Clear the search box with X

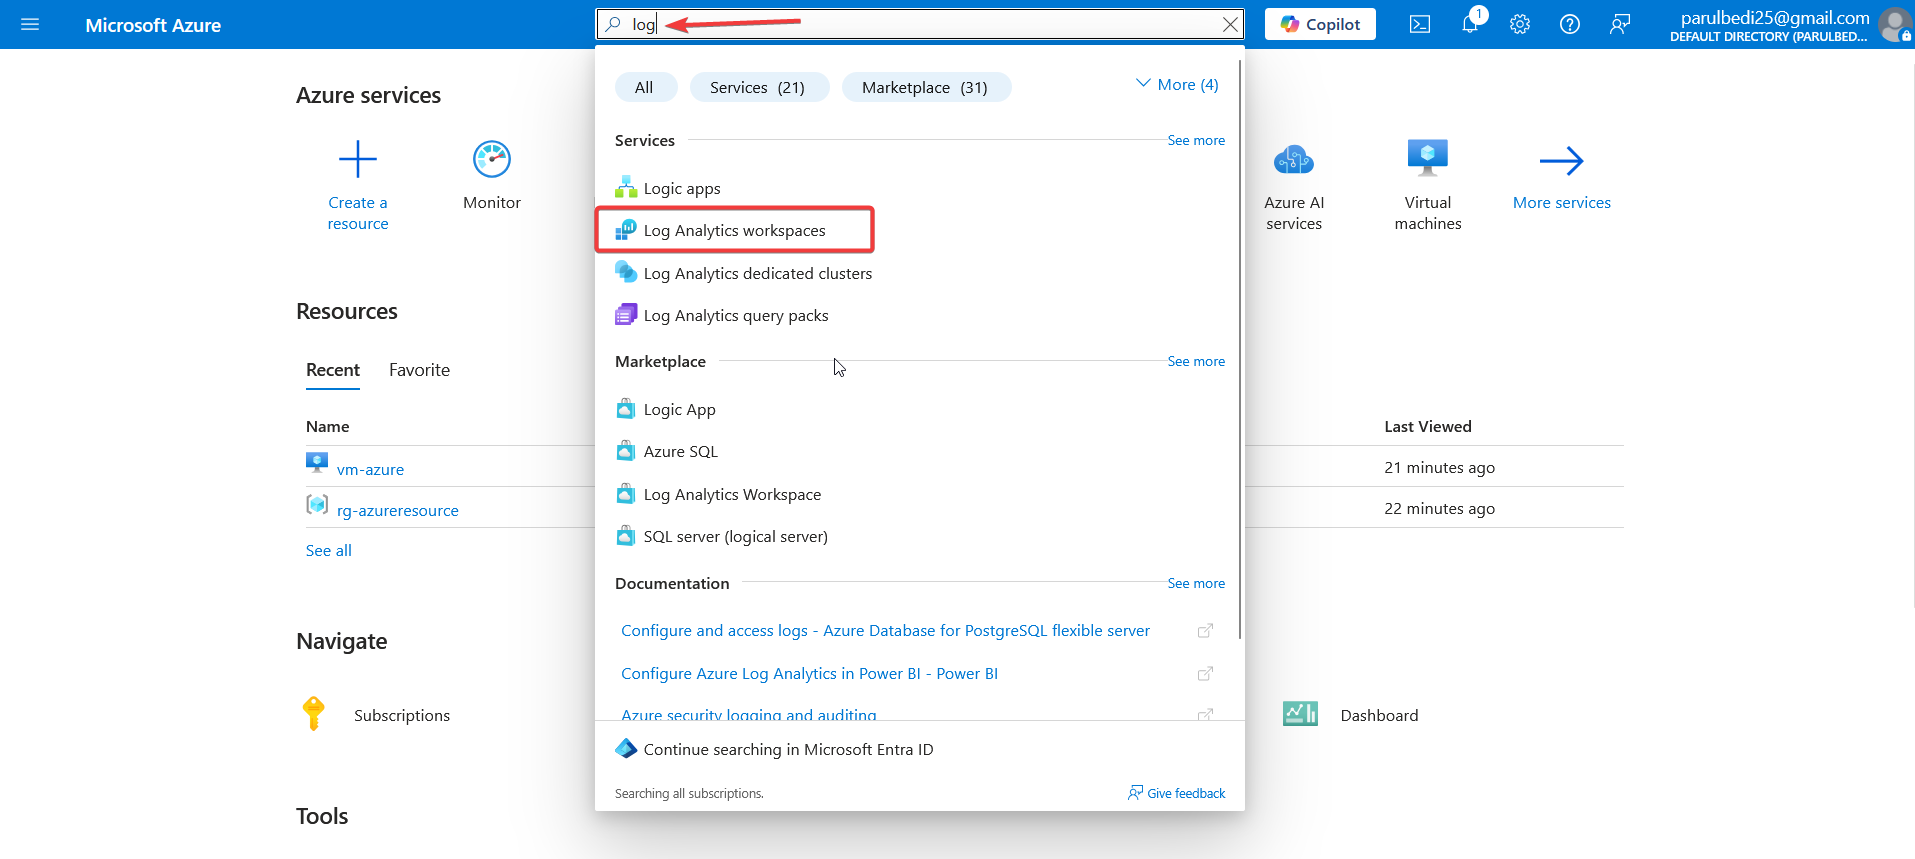coord(1230,24)
